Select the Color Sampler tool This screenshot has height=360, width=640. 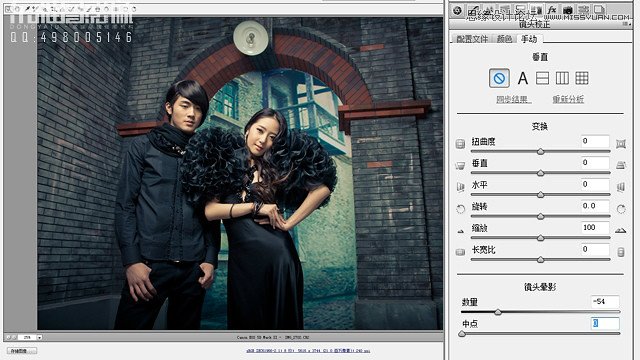pos(35,9)
